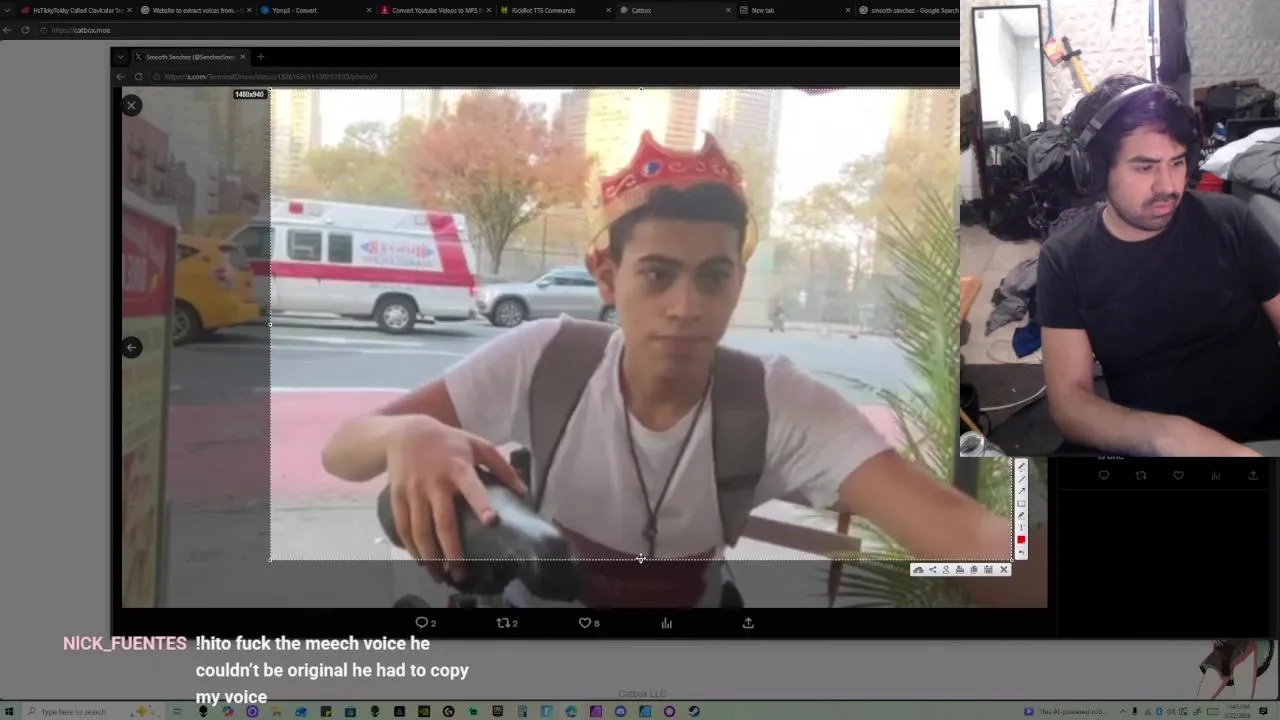Switch to Convert Youtube Videos to MP3 tab
Image resolution: width=1280 pixels, height=720 pixels.
434,10
